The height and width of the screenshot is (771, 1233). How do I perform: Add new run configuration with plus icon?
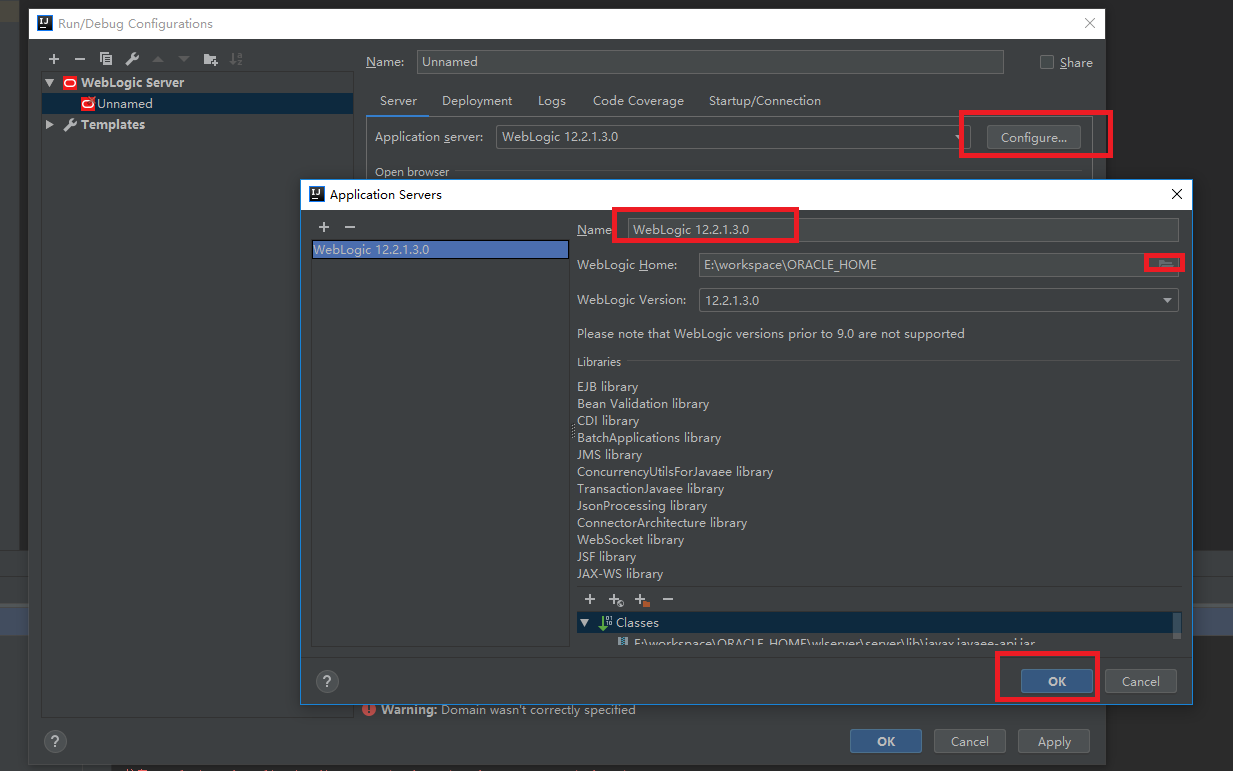54,60
